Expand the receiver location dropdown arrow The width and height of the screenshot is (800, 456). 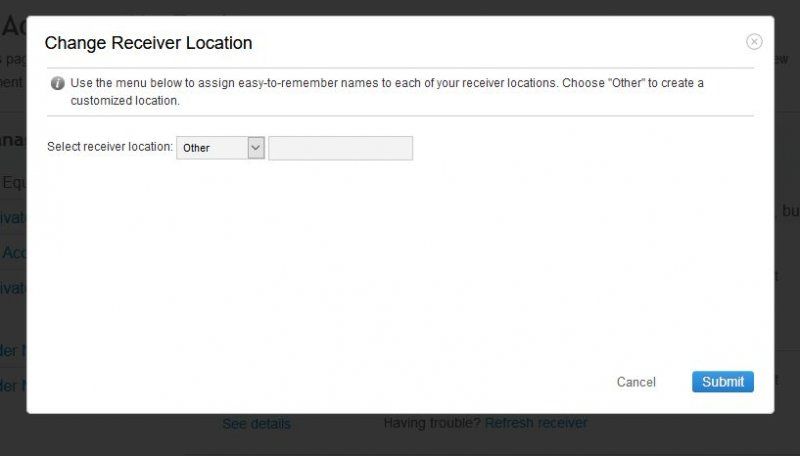[255, 148]
